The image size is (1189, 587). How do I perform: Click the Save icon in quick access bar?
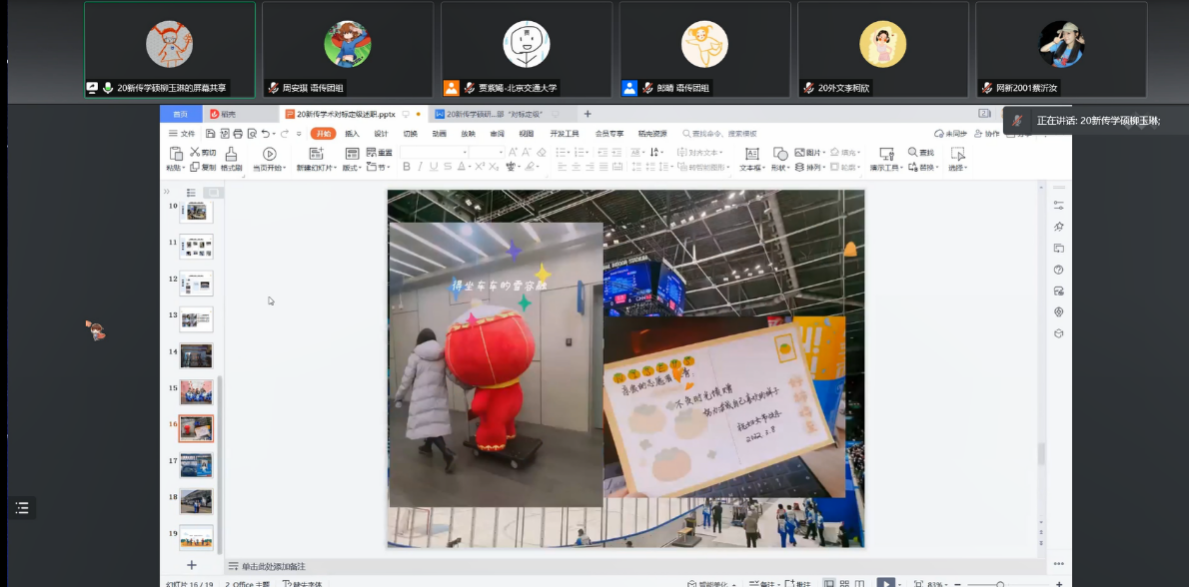tap(210, 133)
